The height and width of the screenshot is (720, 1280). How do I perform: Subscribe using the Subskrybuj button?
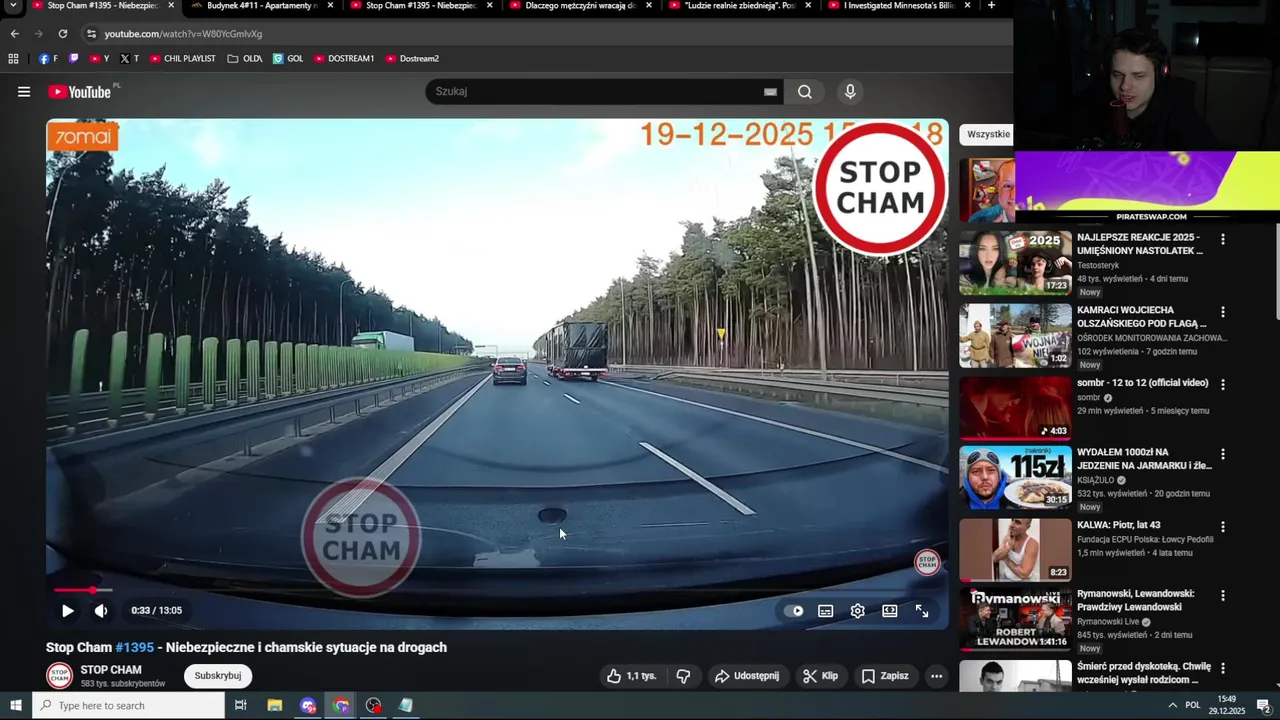pos(218,676)
